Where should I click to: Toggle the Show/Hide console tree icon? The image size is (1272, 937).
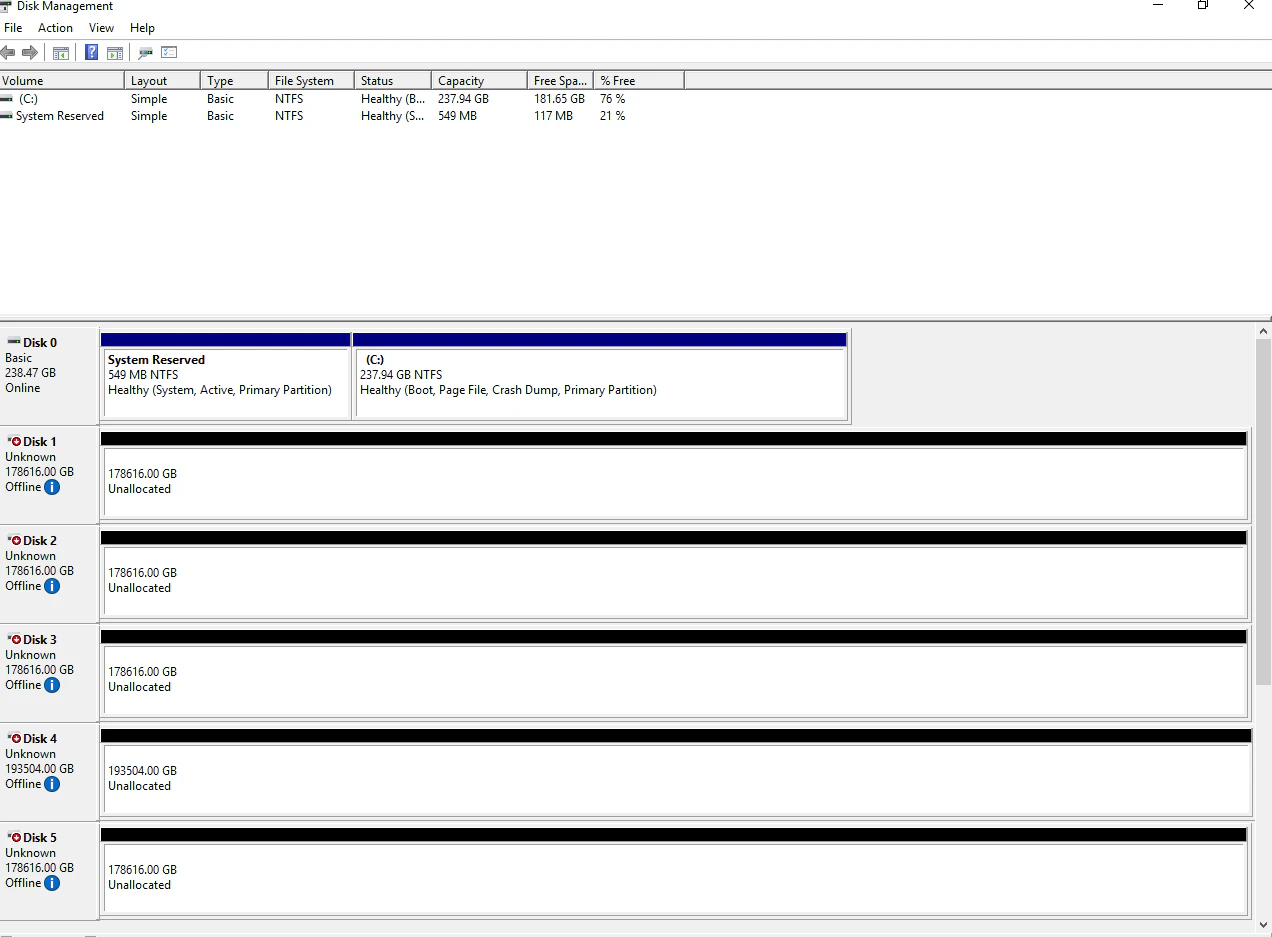61,52
